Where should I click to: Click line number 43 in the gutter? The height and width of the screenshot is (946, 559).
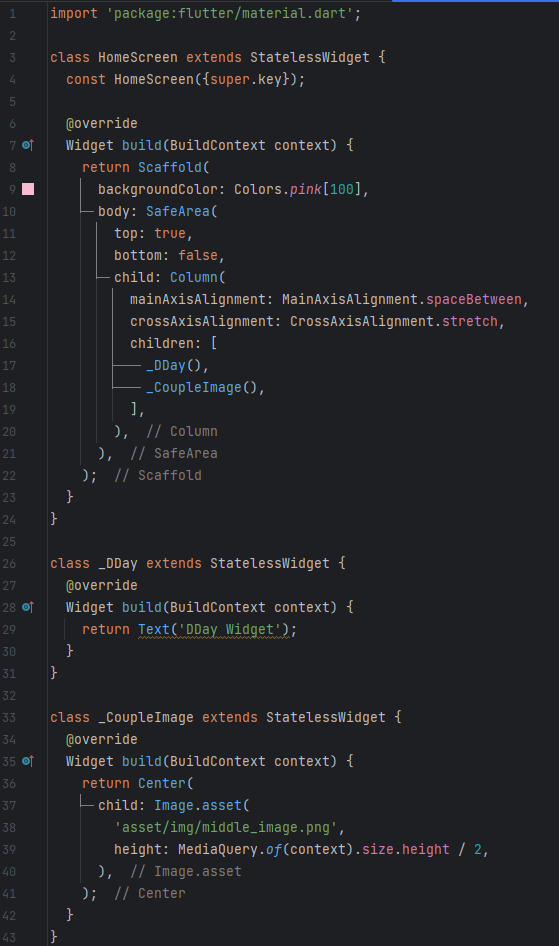point(9,938)
